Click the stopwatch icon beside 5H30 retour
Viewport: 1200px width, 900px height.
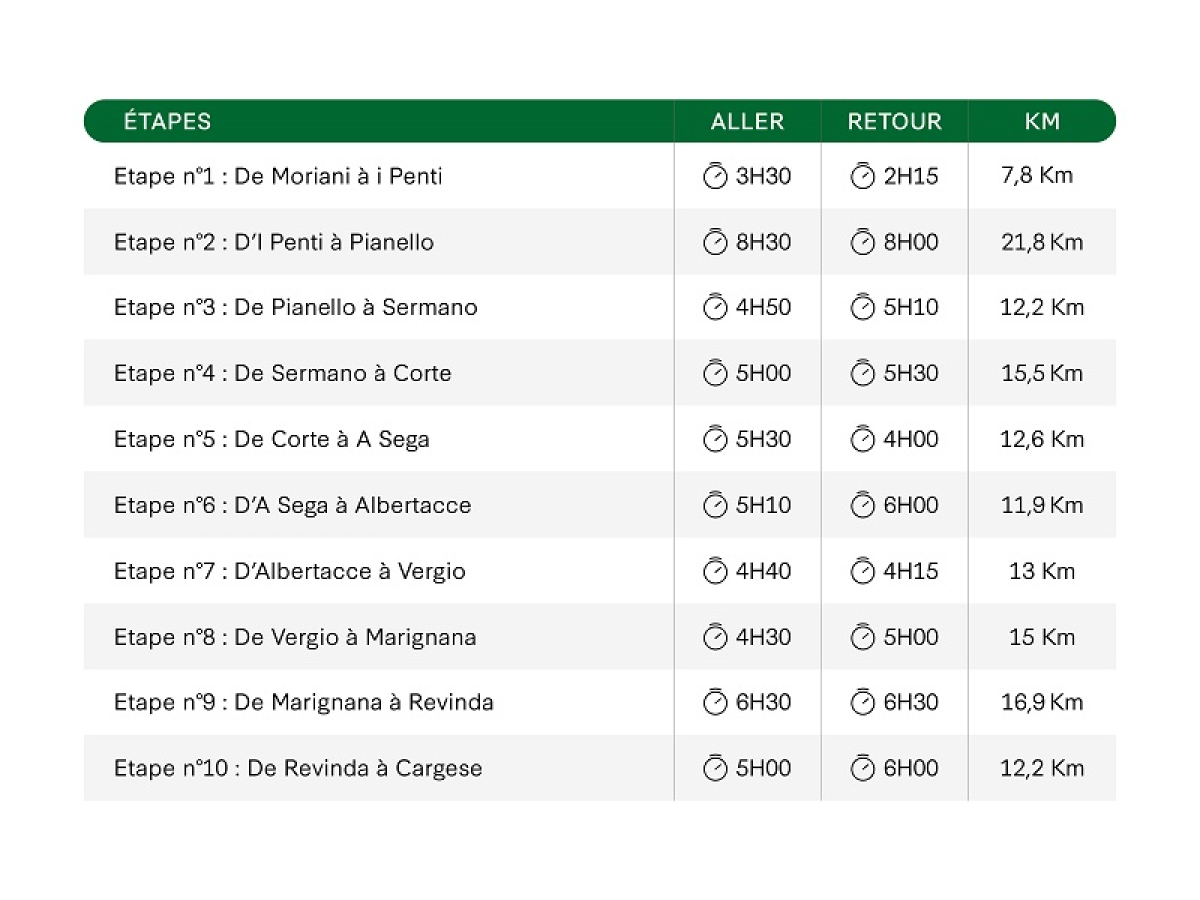pos(862,373)
